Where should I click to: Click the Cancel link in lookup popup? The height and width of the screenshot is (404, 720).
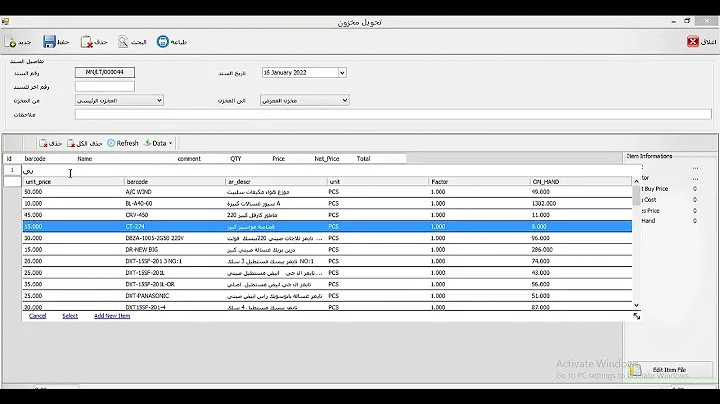38,316
